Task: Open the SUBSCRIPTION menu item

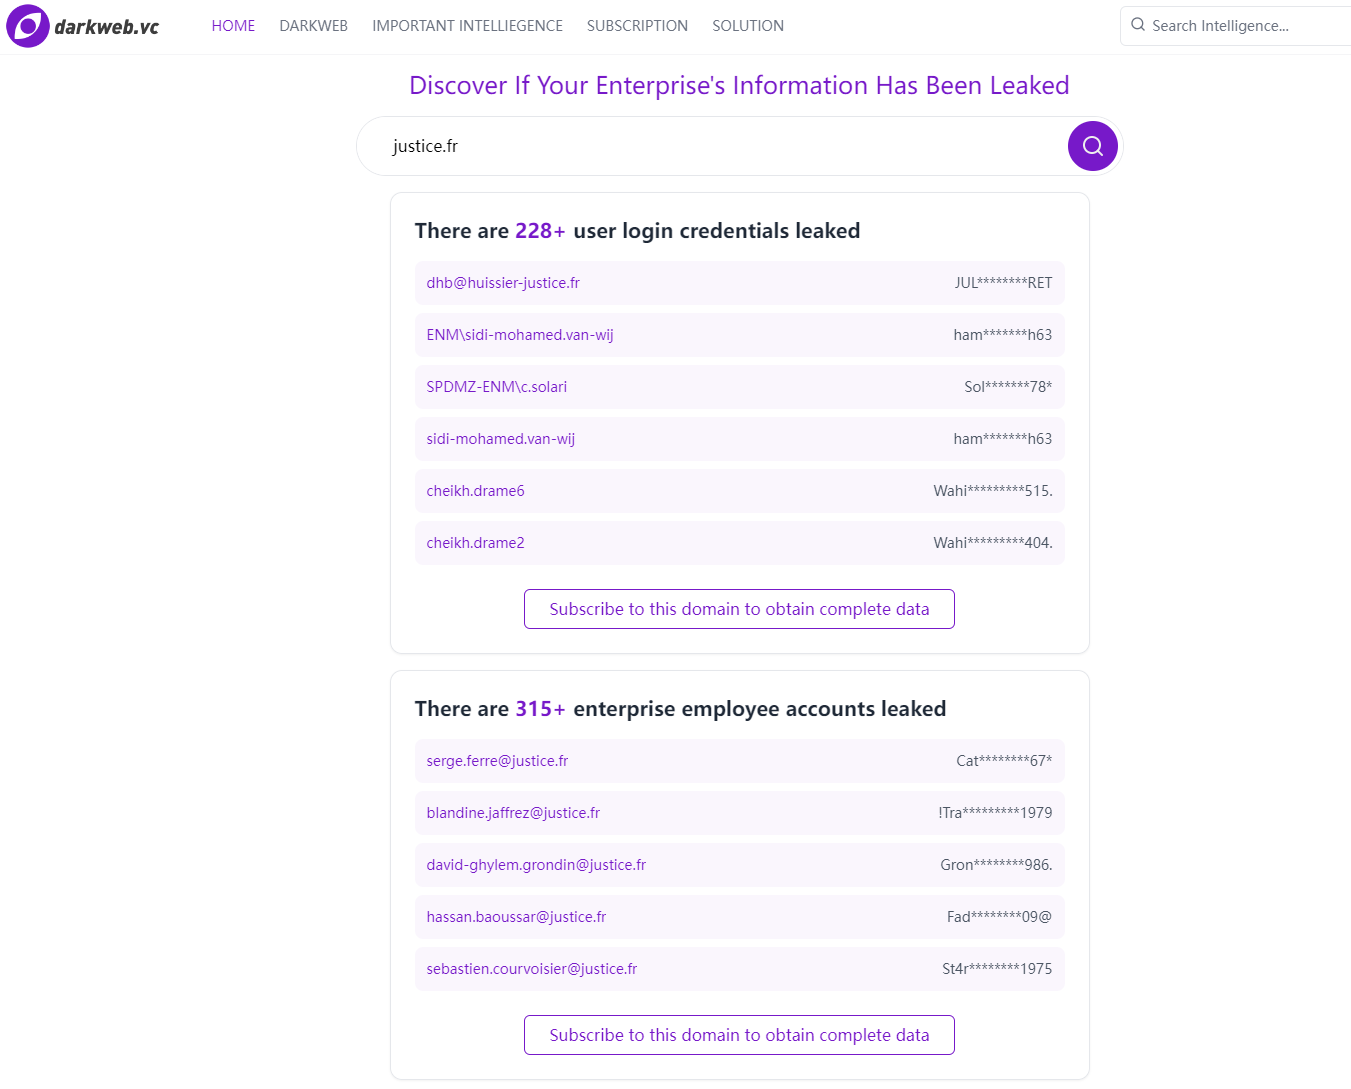Action: coord(637,26)
